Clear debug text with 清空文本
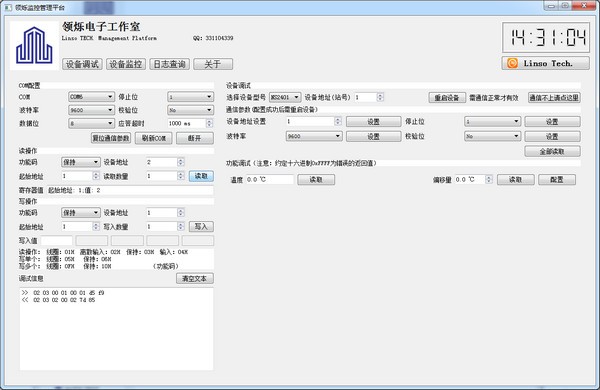The image size is (600, 390). [195, 279]
